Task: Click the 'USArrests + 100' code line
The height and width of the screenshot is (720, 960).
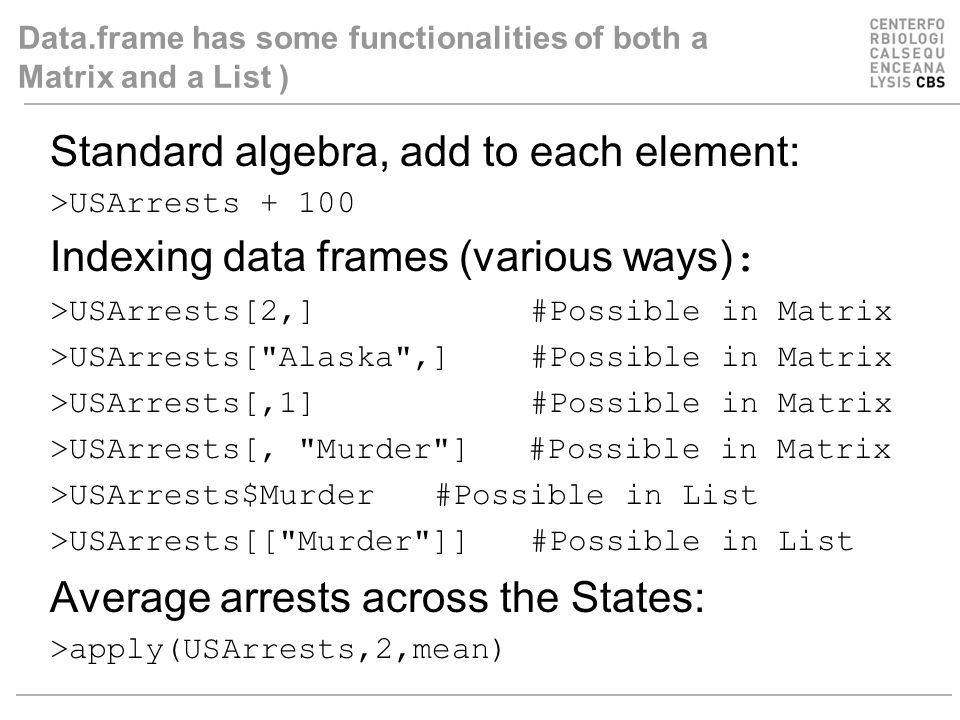Action: [x=203, y=203]
